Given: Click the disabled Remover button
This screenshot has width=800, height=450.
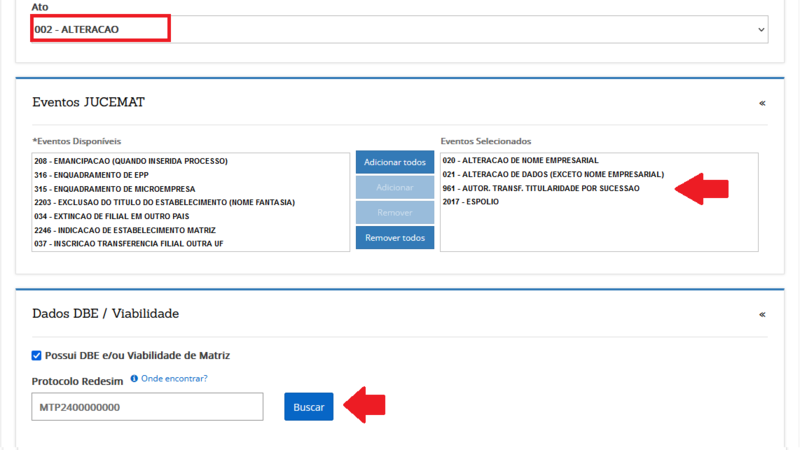Looking at the screenshot, I should [x=395, y=213].
